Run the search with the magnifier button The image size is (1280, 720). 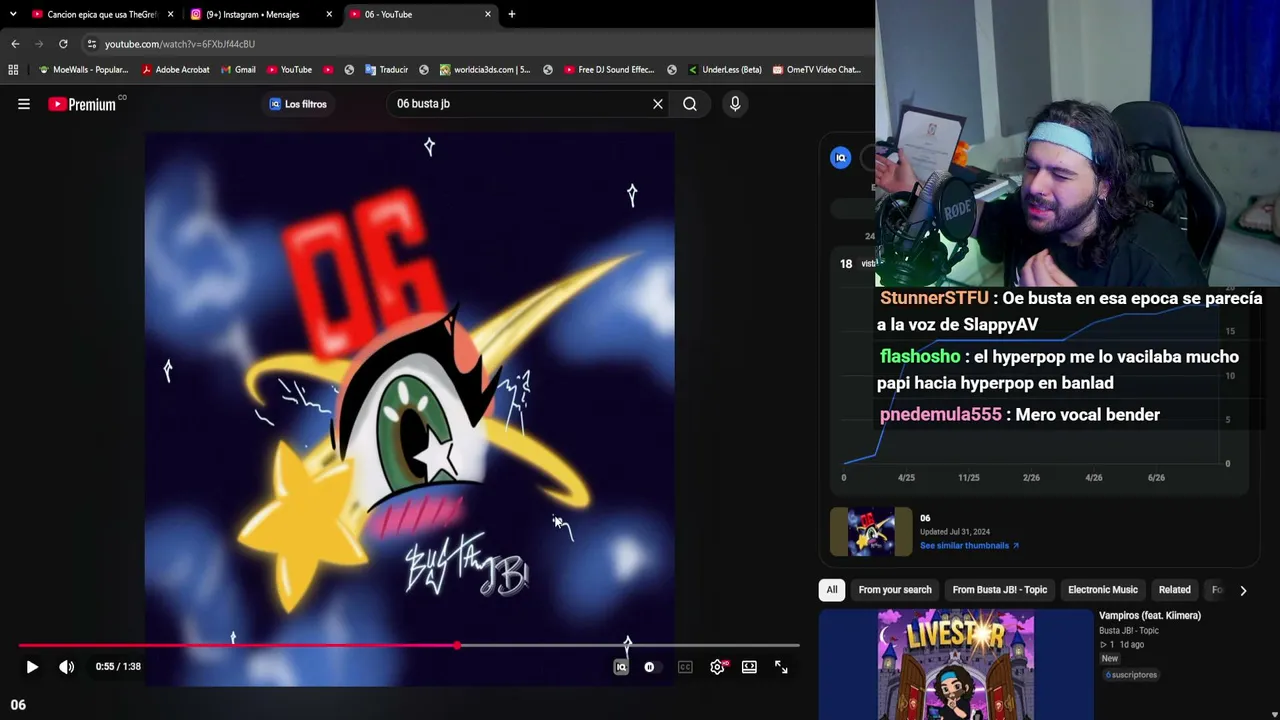pyautogui.click(x=690, y=104)
